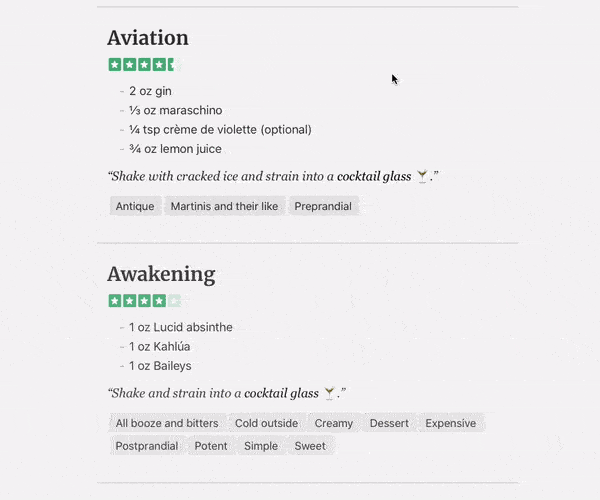
Task: Select the All booze and bitters tag
Action: point(167,423)
